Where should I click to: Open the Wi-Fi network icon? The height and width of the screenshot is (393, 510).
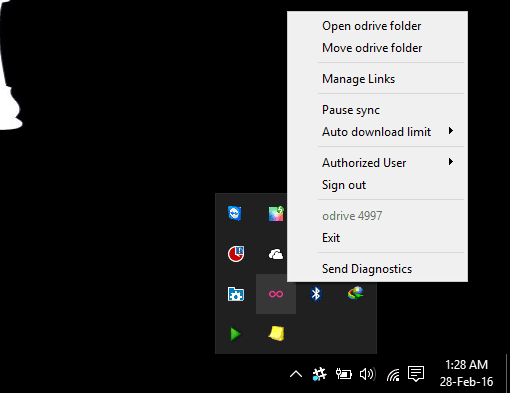pos(393,375)
